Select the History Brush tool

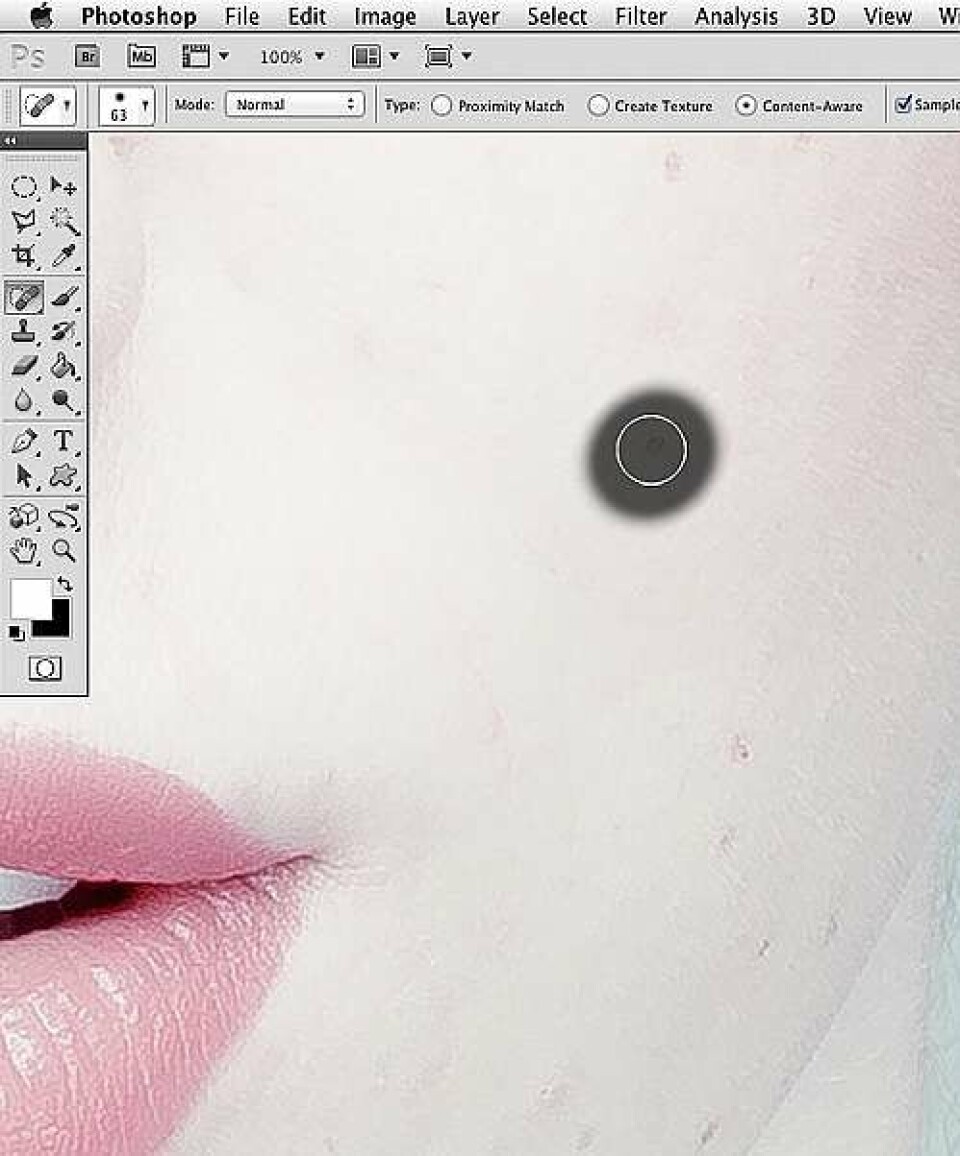[63, 332]
